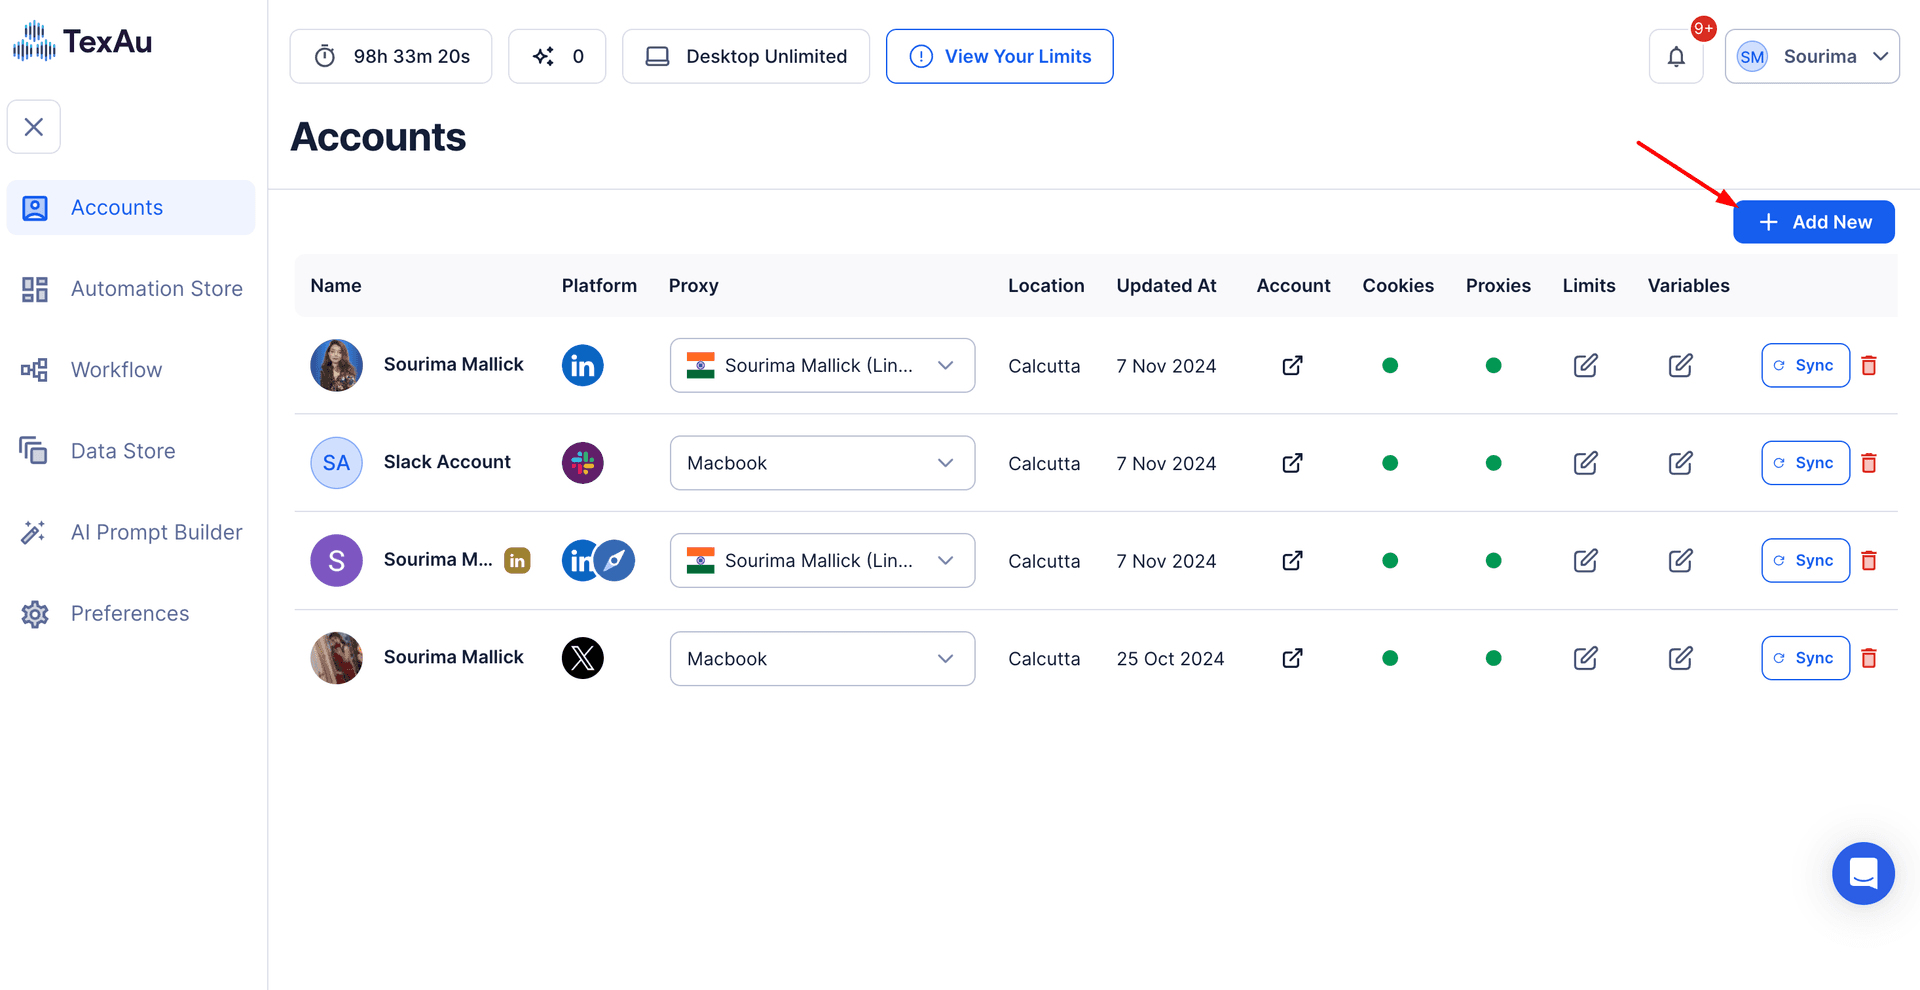
Task: Click the X platform icon in last row
Action: [x=582, y=658]
